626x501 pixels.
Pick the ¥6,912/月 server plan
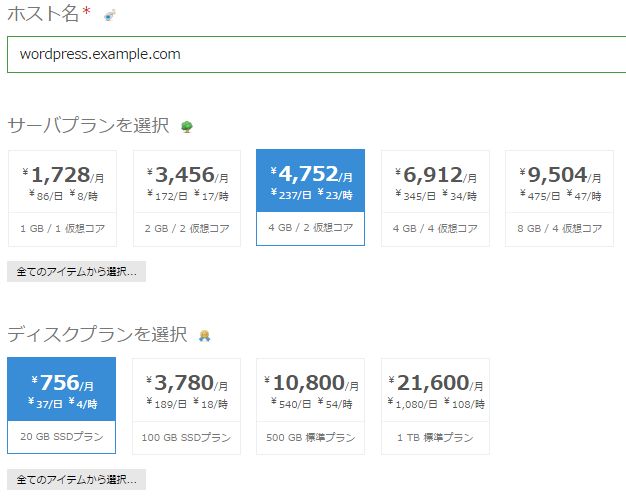[x=435, y=197]
